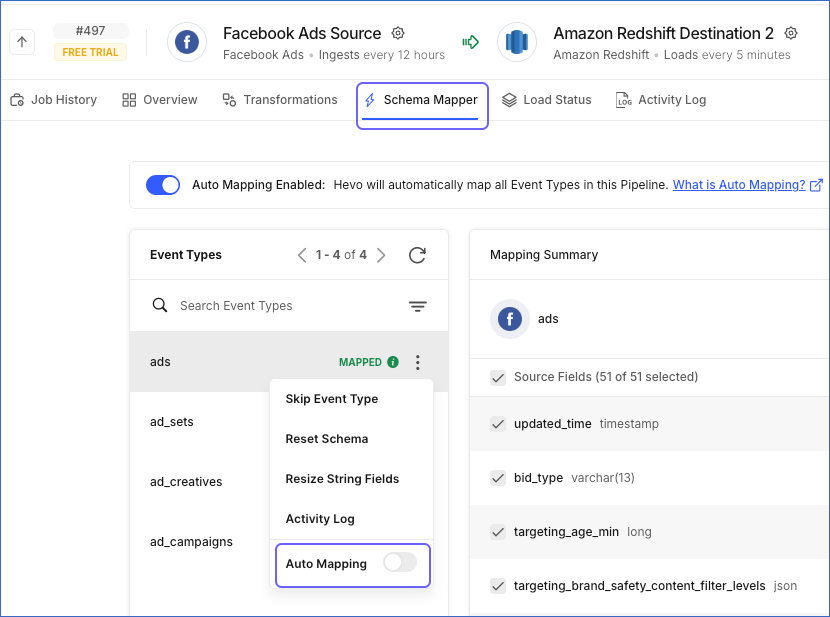Uncheck the bid_type field checkbox
The width and height of the screenshot is (830, 617).
[498, 478]
